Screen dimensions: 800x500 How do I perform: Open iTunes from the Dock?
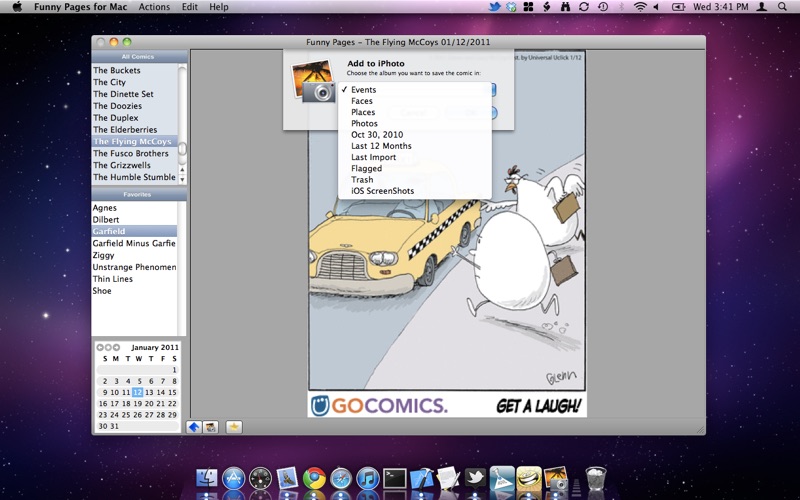point(367,479)
